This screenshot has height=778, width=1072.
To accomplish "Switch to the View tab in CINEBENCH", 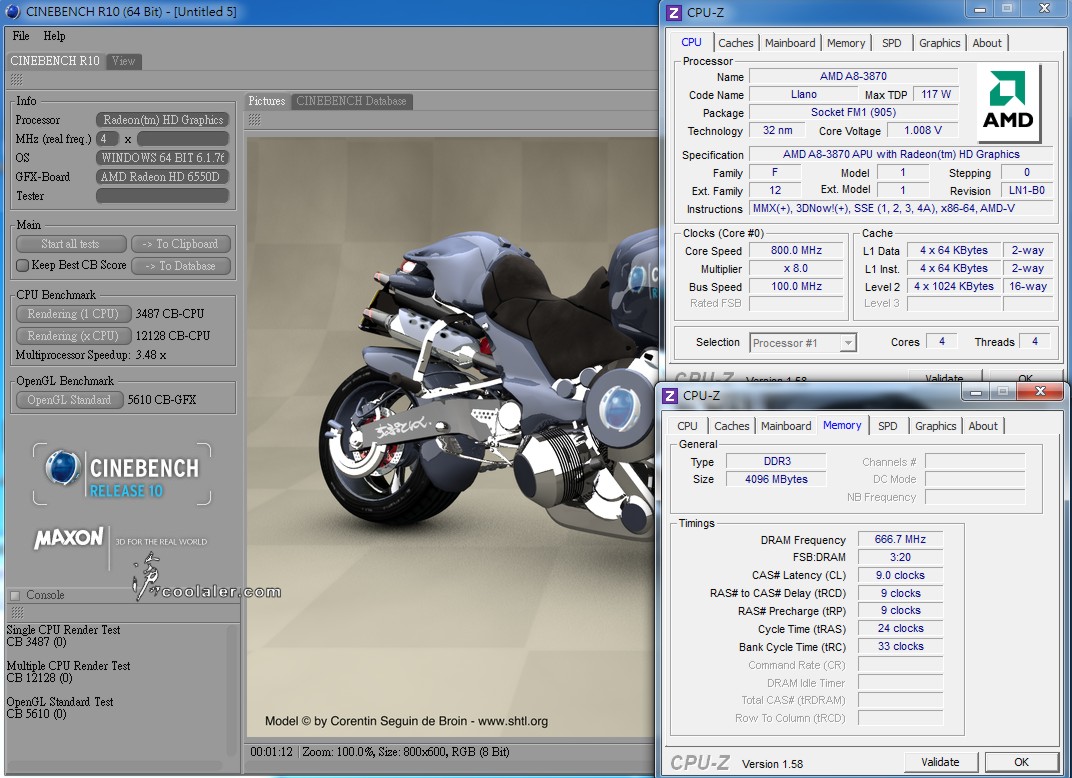I will tap(124, 61).
